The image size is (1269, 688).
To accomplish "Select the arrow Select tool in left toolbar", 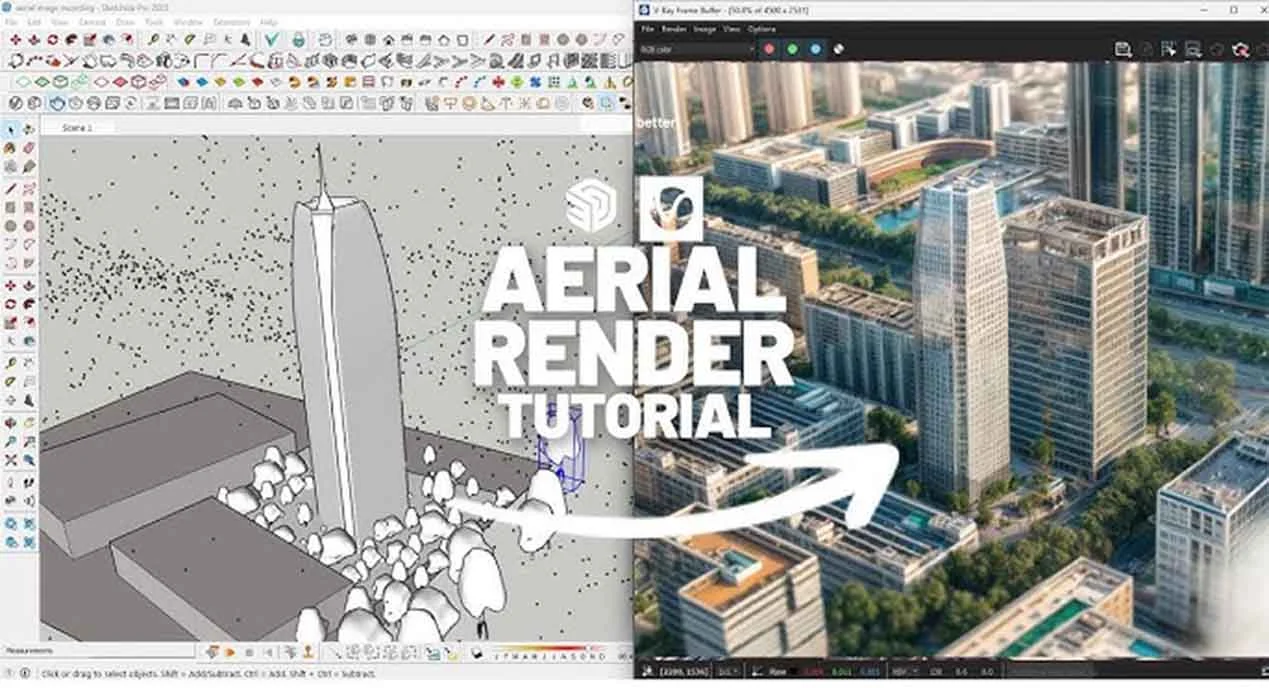I will coord(10,129).
